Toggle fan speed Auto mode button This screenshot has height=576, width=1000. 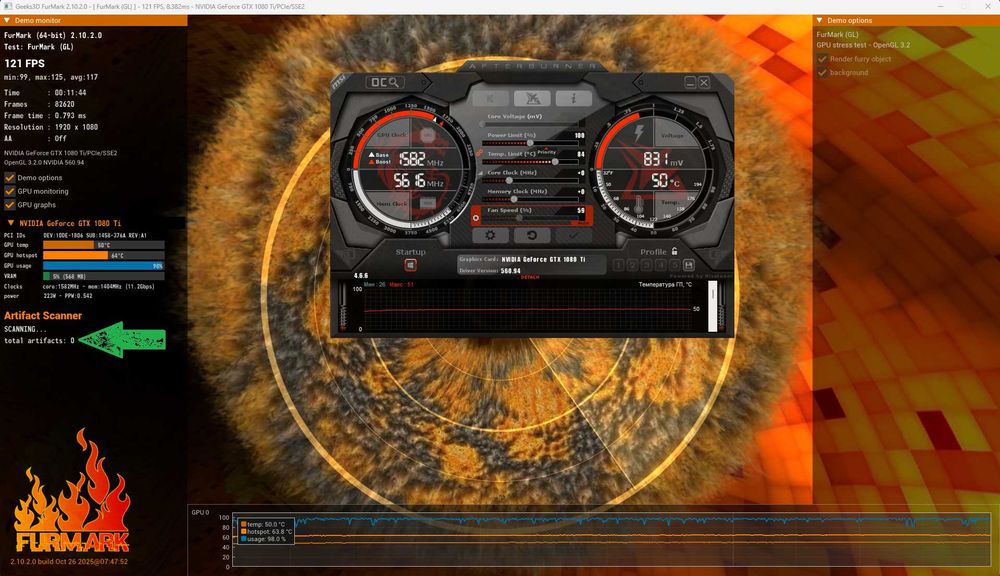(582, 223)
